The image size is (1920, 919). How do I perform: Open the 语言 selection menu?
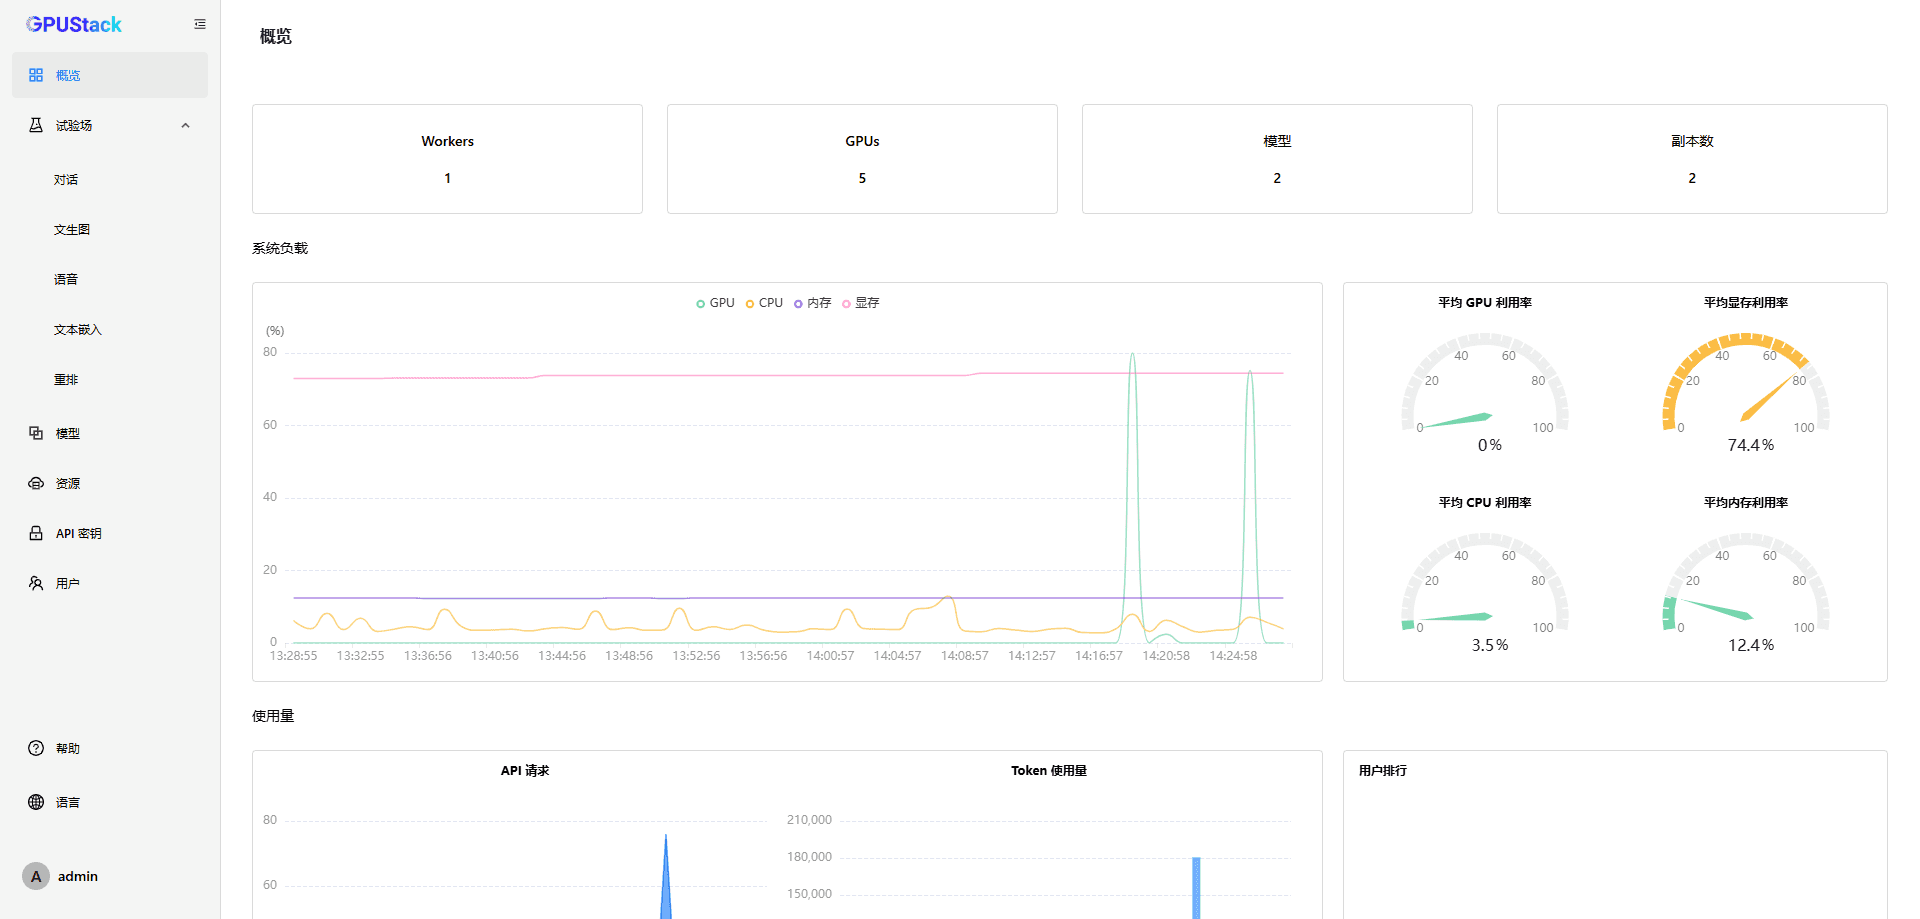[110, 802]
